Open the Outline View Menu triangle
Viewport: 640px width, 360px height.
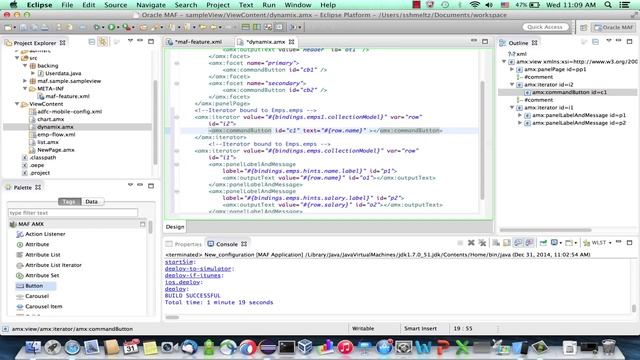coord(609,41)
